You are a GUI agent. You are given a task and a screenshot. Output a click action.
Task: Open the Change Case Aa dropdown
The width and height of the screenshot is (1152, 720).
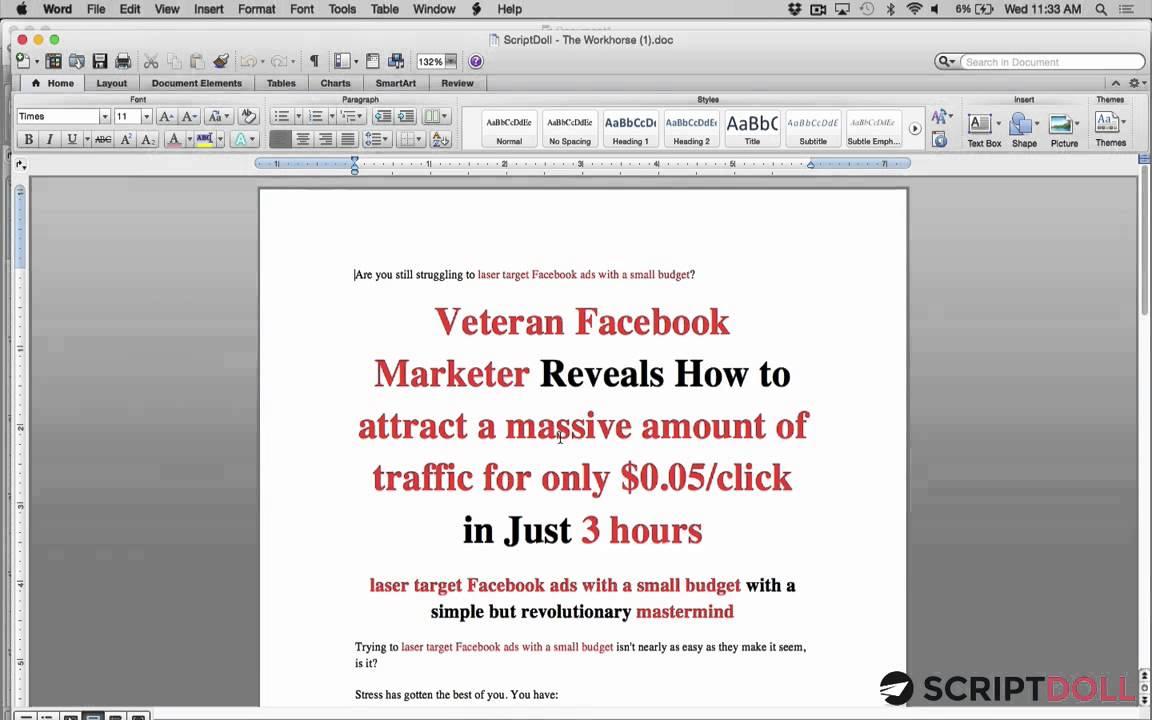[x=218, y=116]
